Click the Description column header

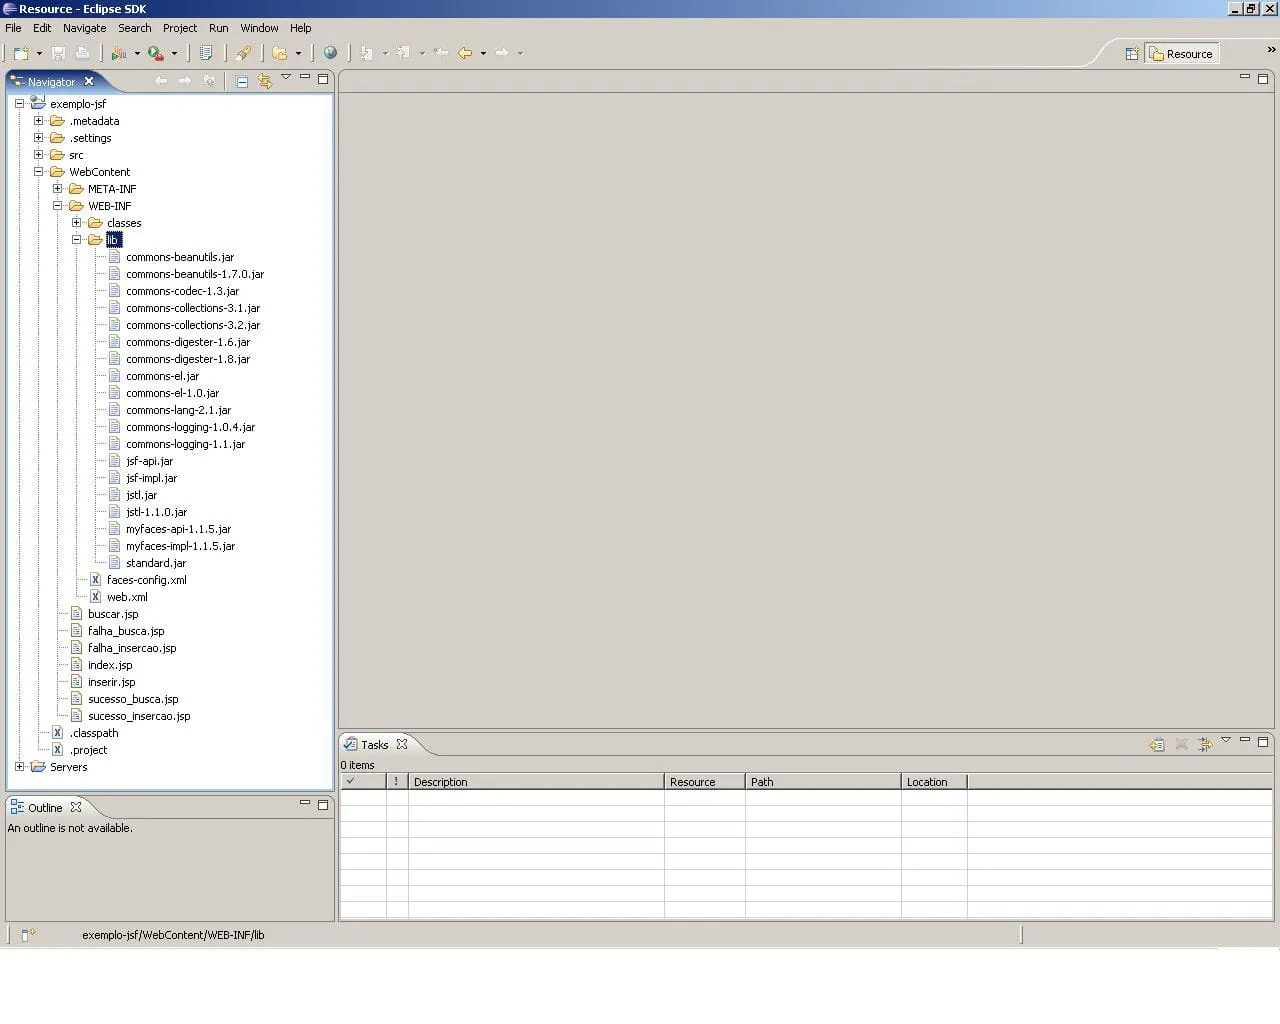(x=535, y=782)
